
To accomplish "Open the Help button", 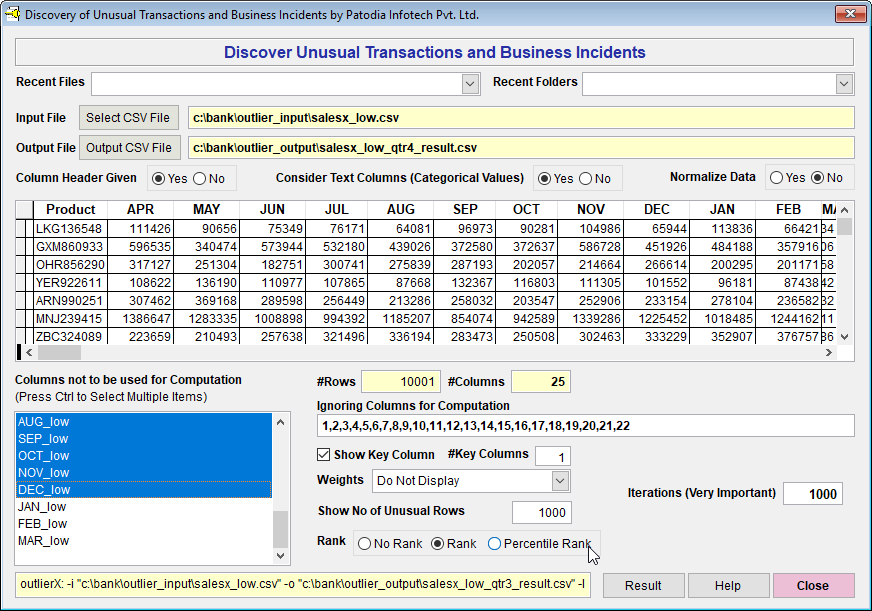I will point(728,586).
